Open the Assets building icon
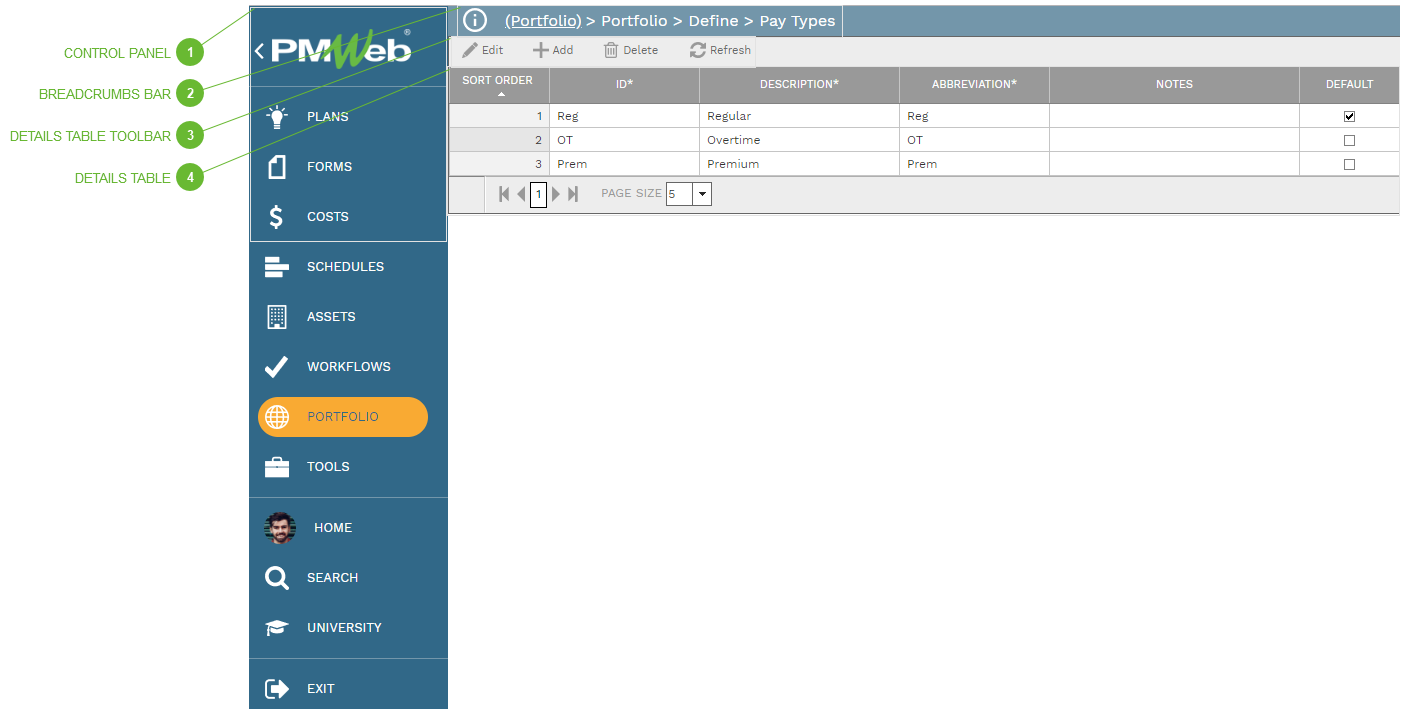Viewport: 1405px width, 712px height. [x=277, y=317]
